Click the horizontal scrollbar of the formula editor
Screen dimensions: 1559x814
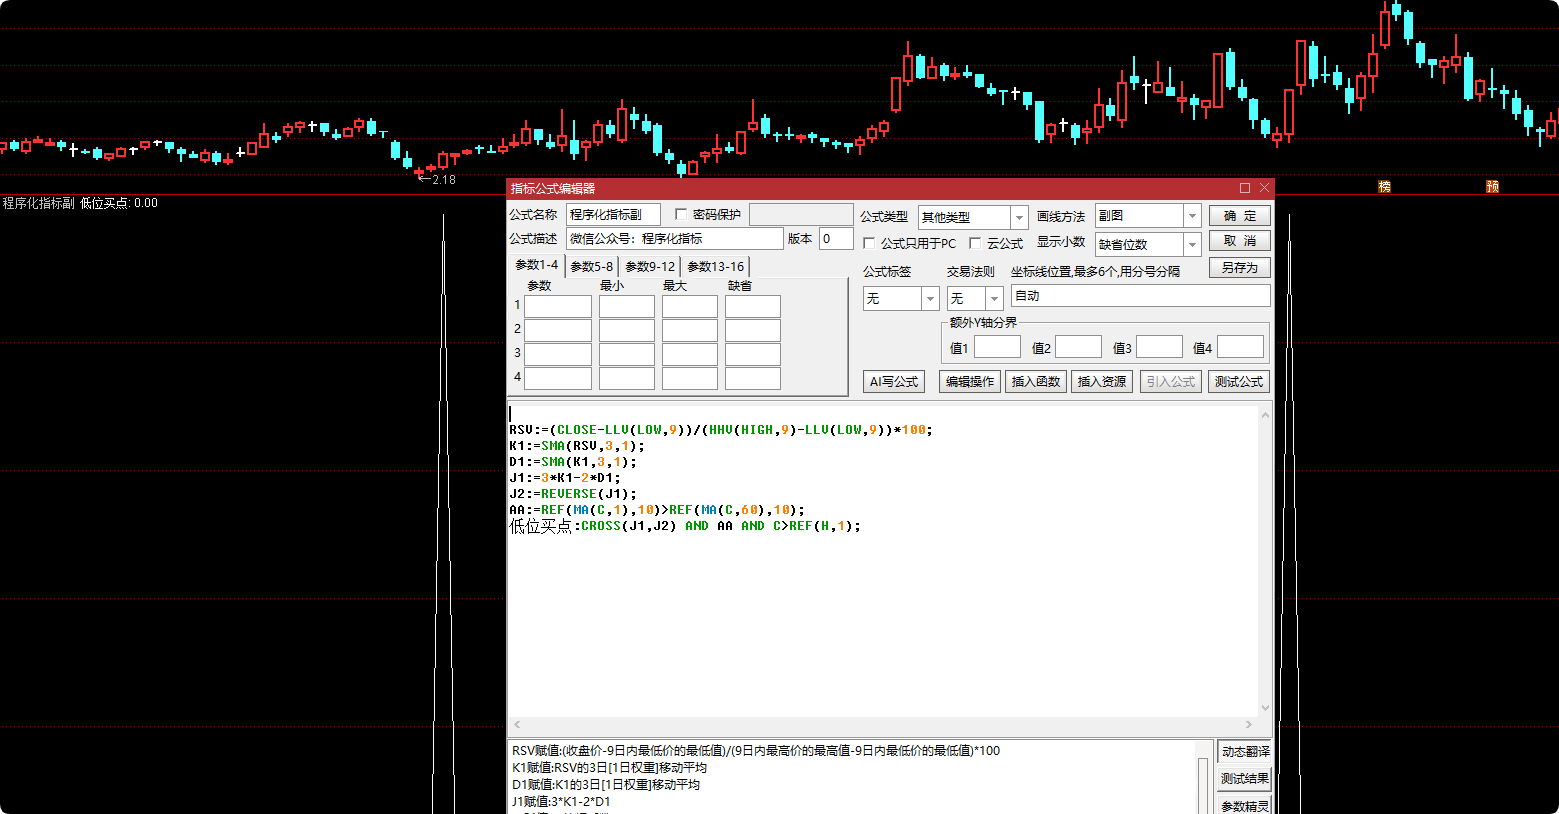pyautogui.click(x=882, y=724)
